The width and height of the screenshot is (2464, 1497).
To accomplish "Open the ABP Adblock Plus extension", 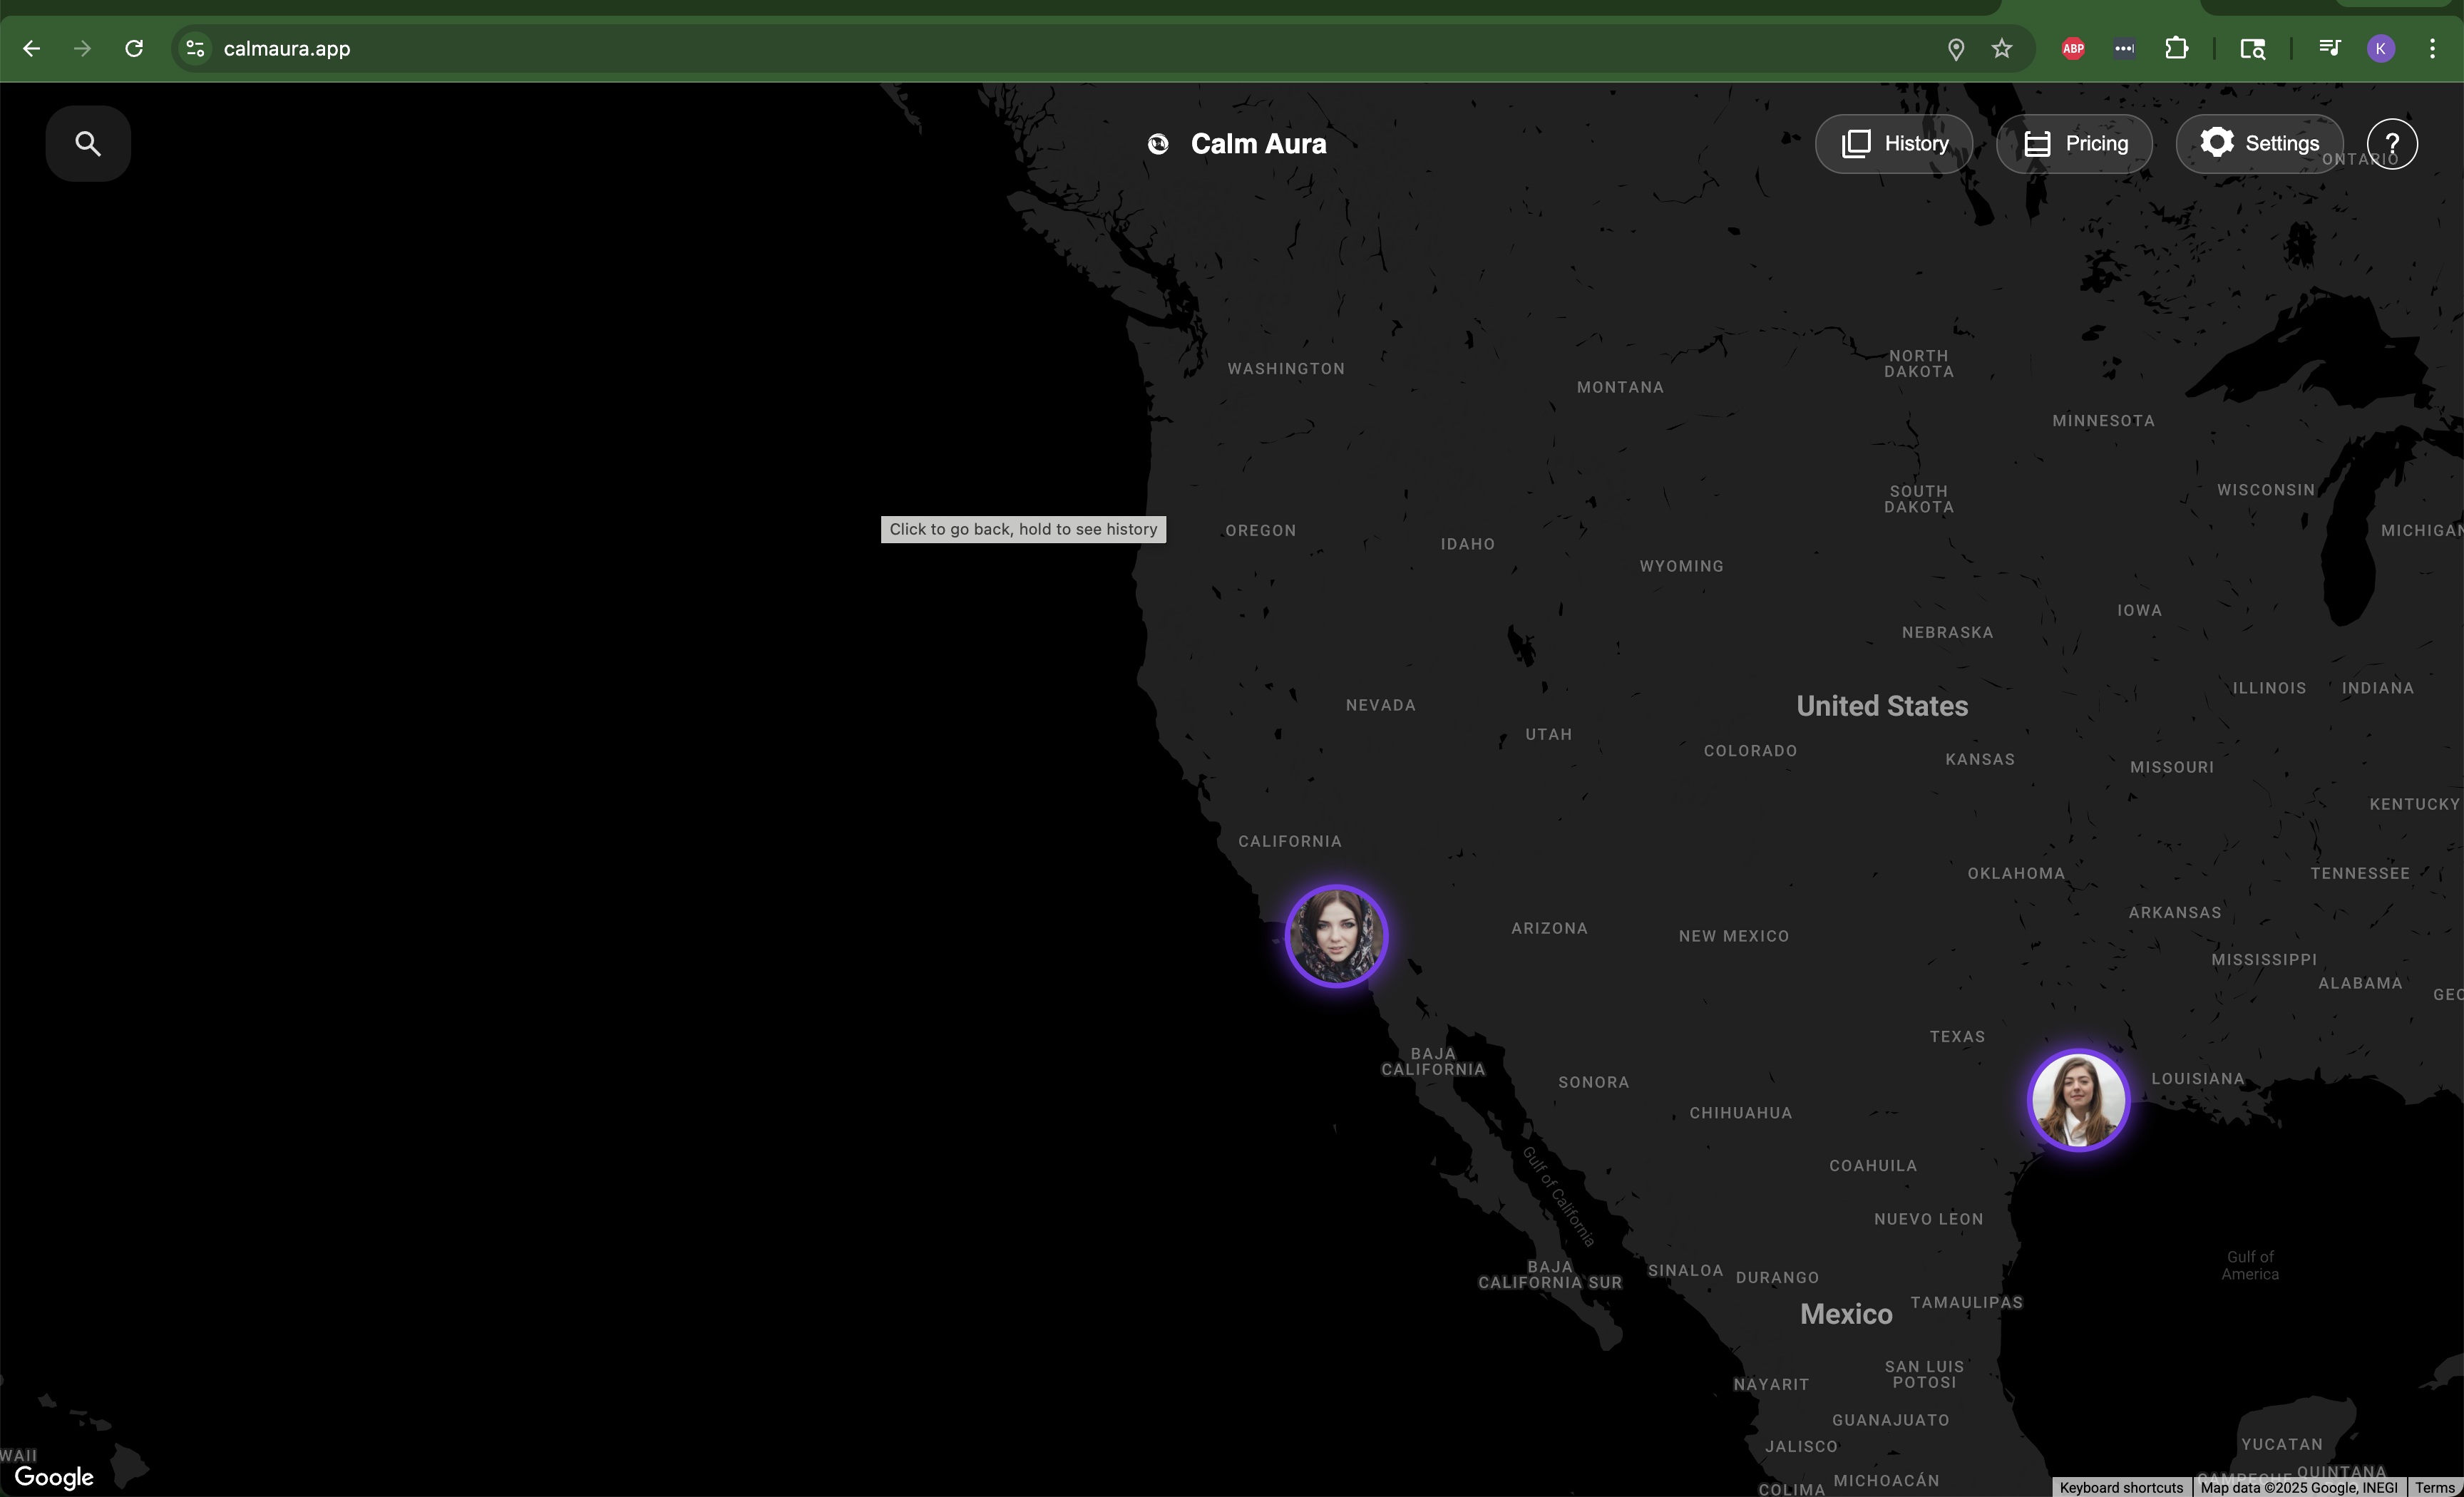I will pyautogui.click(x=2073, y=48).
